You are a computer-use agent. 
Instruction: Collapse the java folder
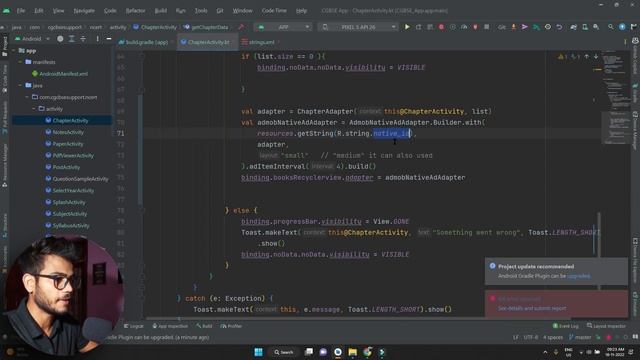click(20, 85)
